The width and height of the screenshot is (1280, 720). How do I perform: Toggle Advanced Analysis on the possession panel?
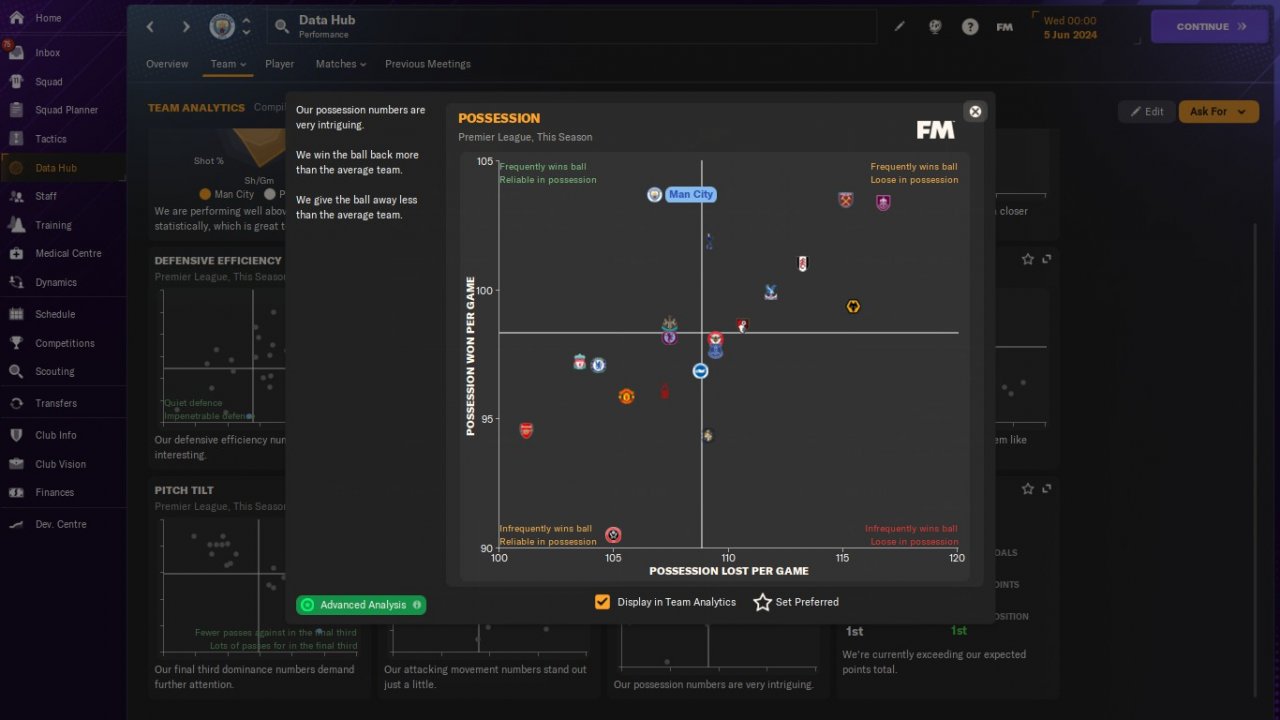[361, 605]
